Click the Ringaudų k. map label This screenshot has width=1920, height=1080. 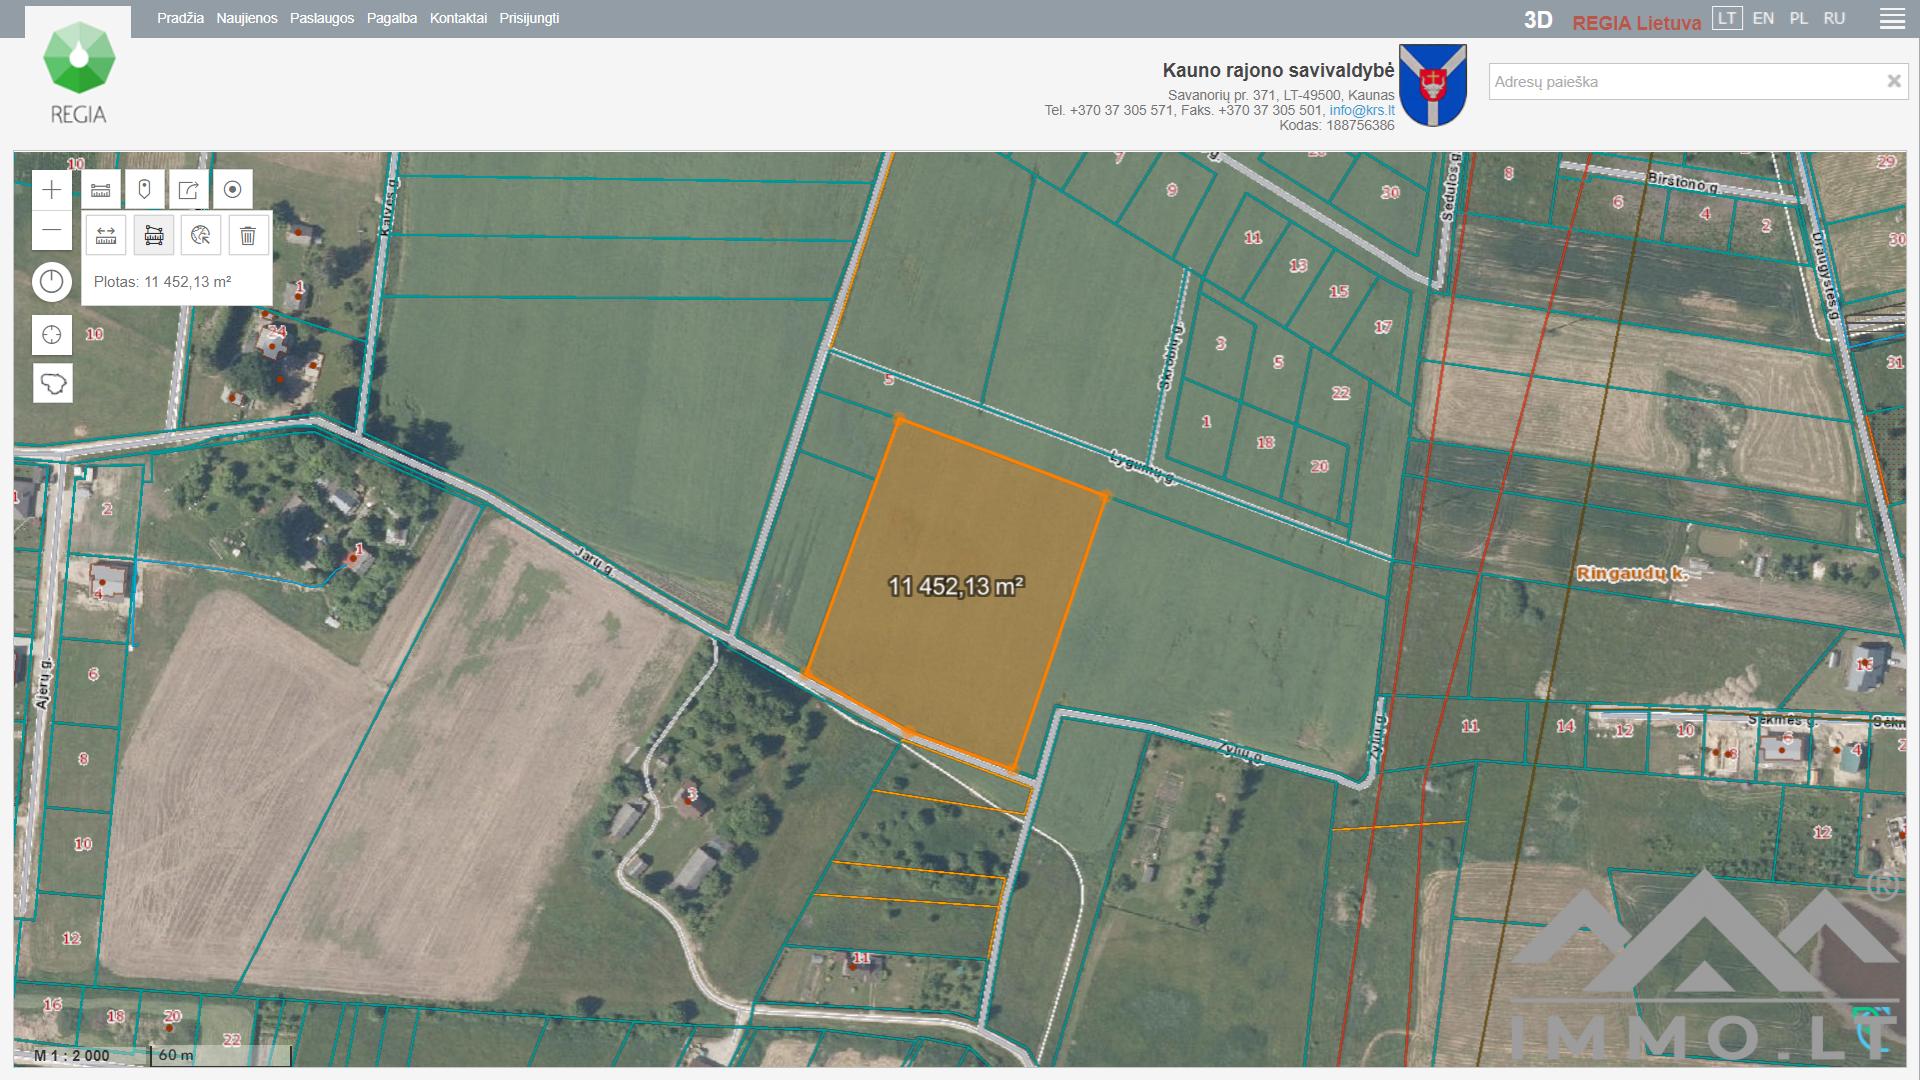1631,573
